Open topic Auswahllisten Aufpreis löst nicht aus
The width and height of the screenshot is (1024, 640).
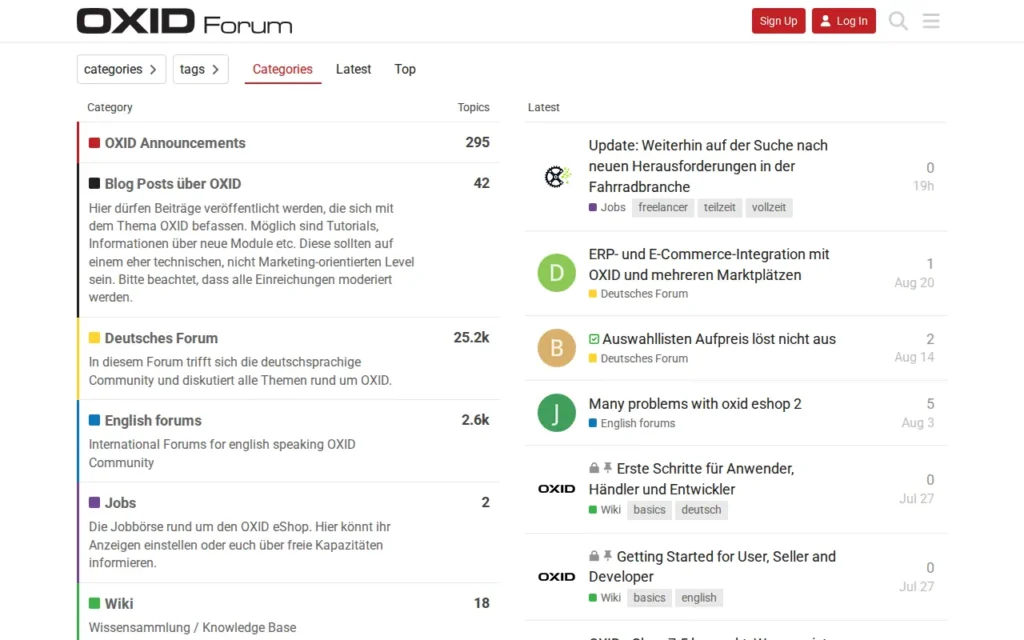[x=719, y=339]
